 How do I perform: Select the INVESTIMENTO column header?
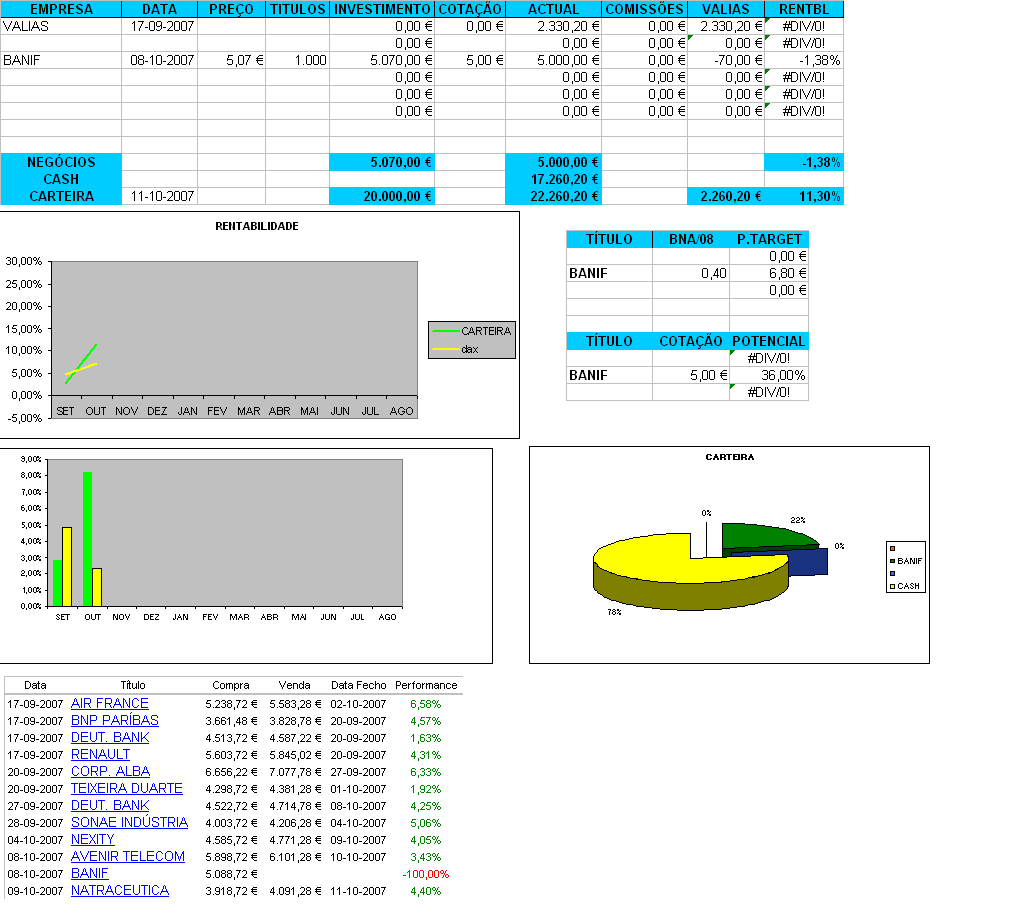382,9
